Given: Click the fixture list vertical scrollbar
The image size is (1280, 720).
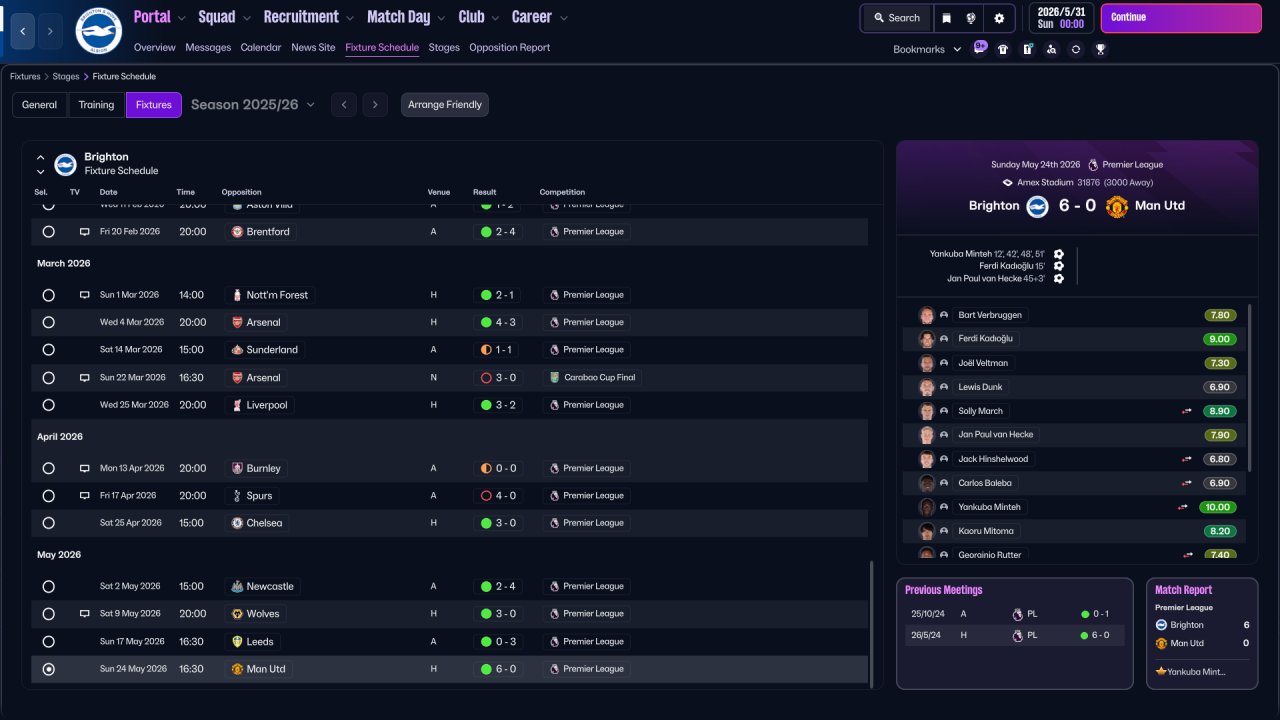Looking at the screenshot, I should pos(872,624).
